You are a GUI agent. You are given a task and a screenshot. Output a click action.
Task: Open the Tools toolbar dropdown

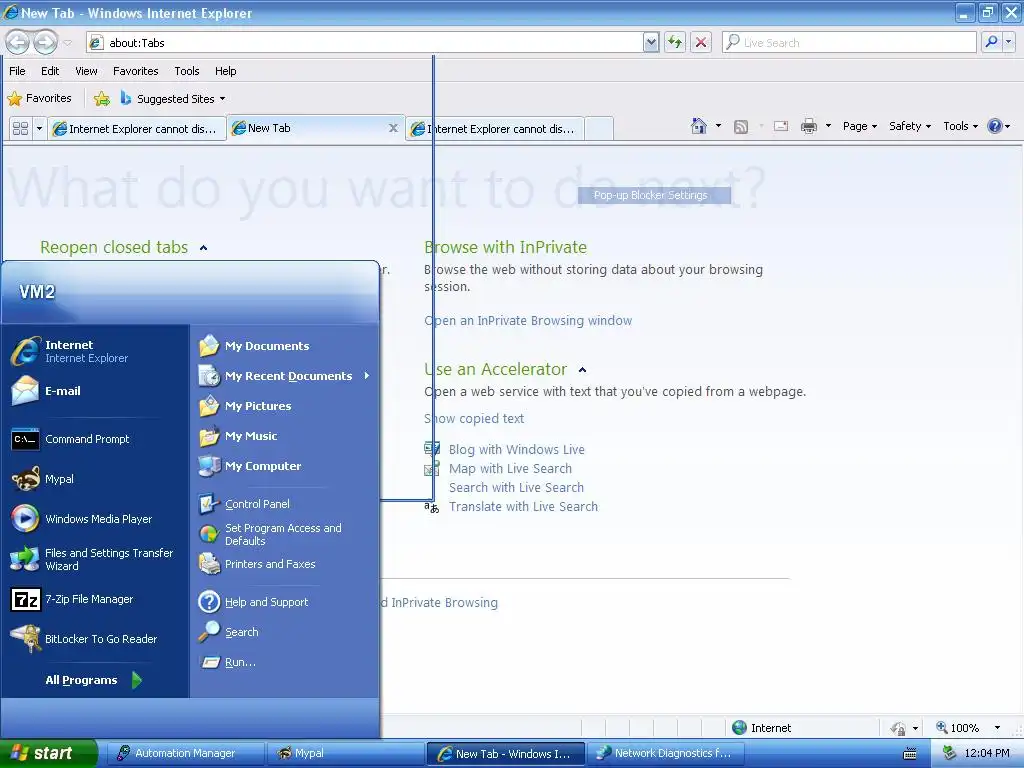(960, 126)
